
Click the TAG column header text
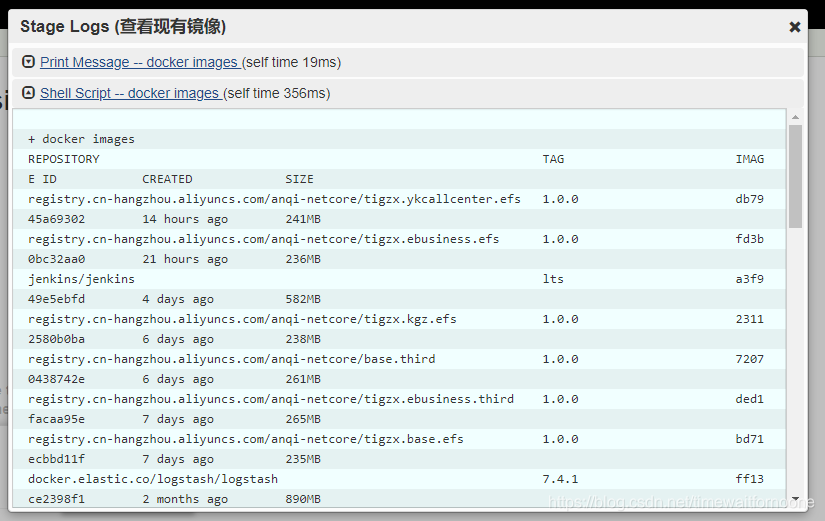click(553, 159)
